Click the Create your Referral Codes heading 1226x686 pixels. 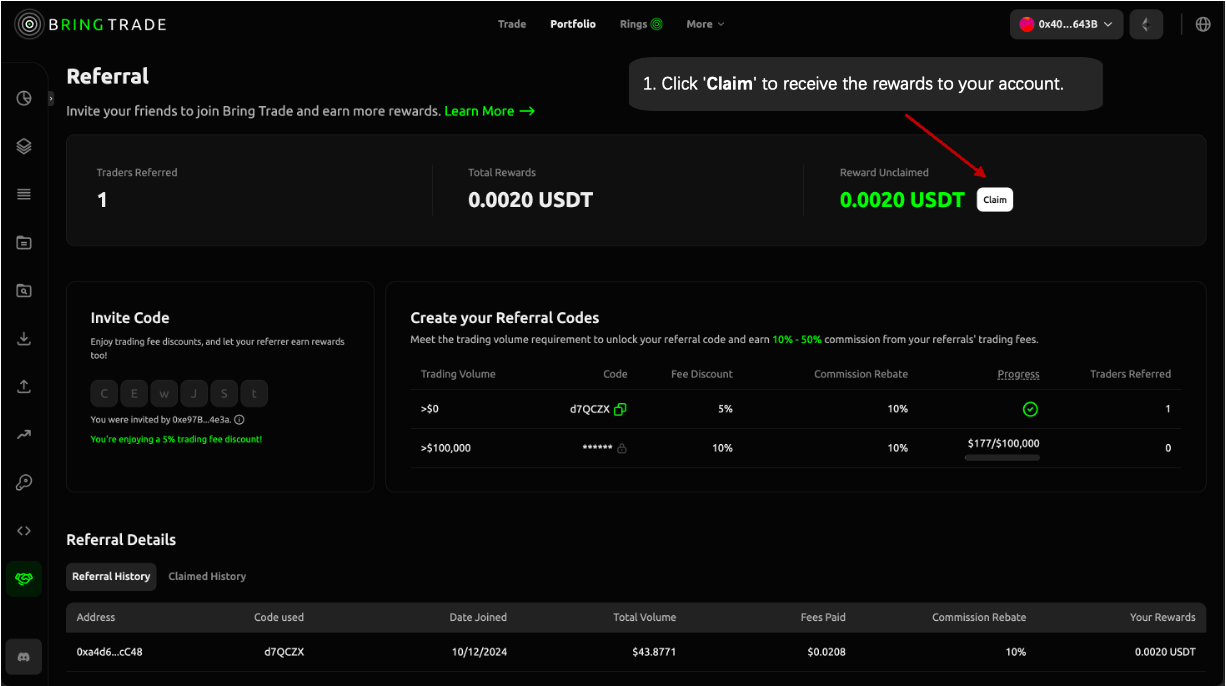[x=505, y=318]
